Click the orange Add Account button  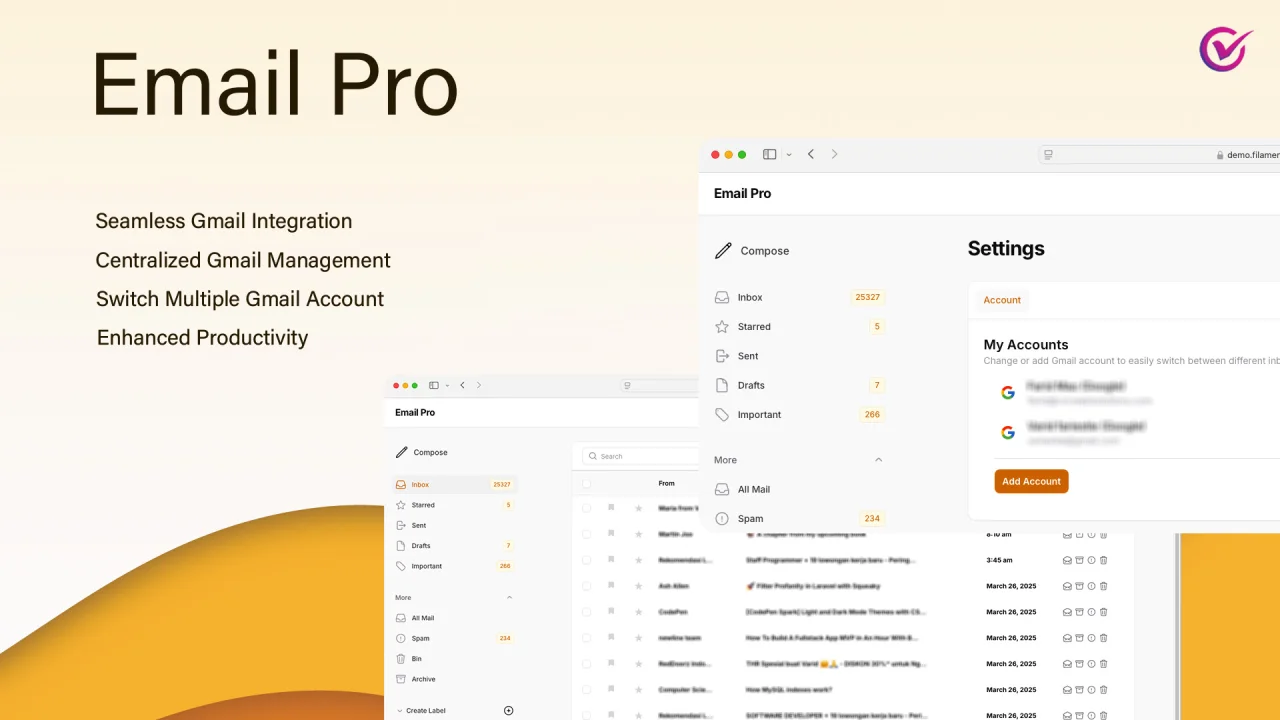[x=1031, y=481]
